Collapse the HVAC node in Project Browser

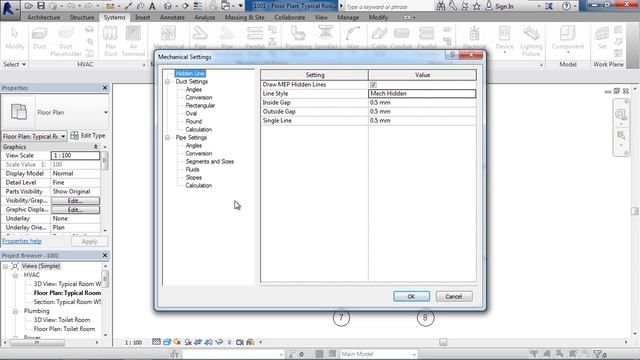[x=15, y=276]
